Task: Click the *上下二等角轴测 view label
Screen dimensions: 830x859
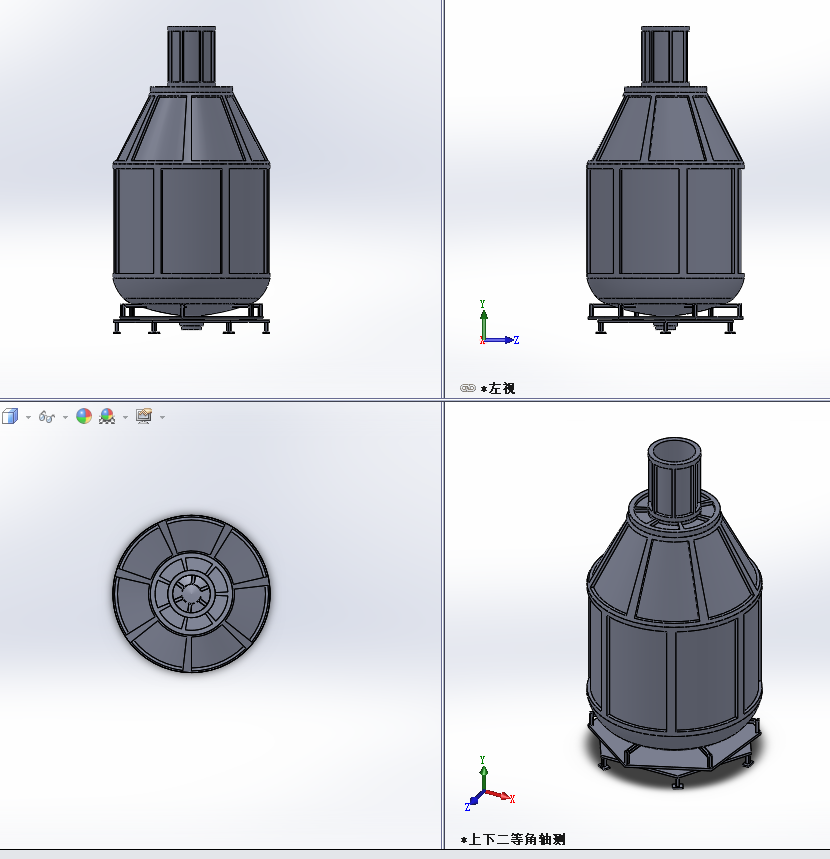Action: (513, 839)
